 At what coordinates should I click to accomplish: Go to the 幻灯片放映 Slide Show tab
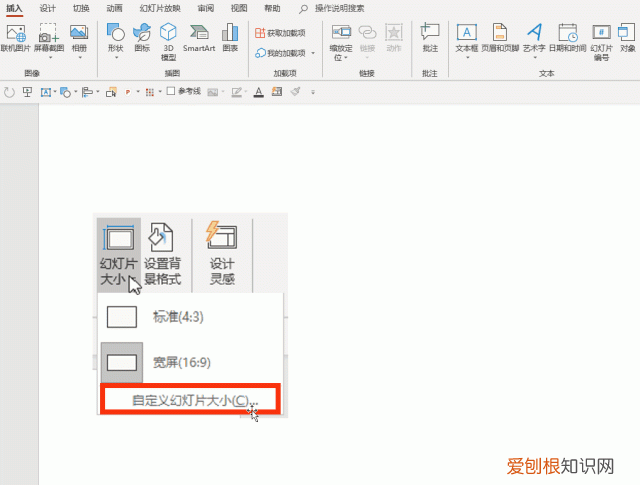(x=160, y=8)
